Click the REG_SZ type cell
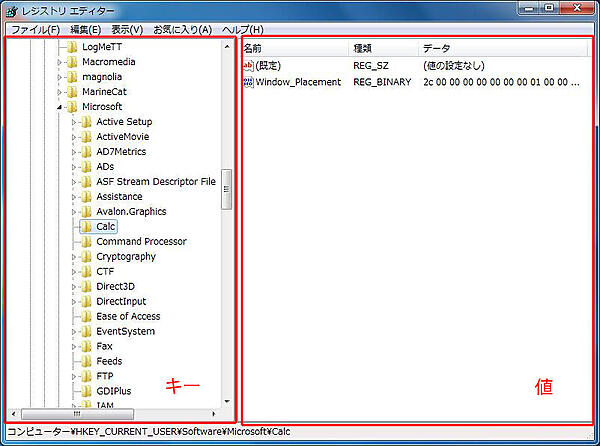This screenshot has height=446, width=600. click(371, 66)
